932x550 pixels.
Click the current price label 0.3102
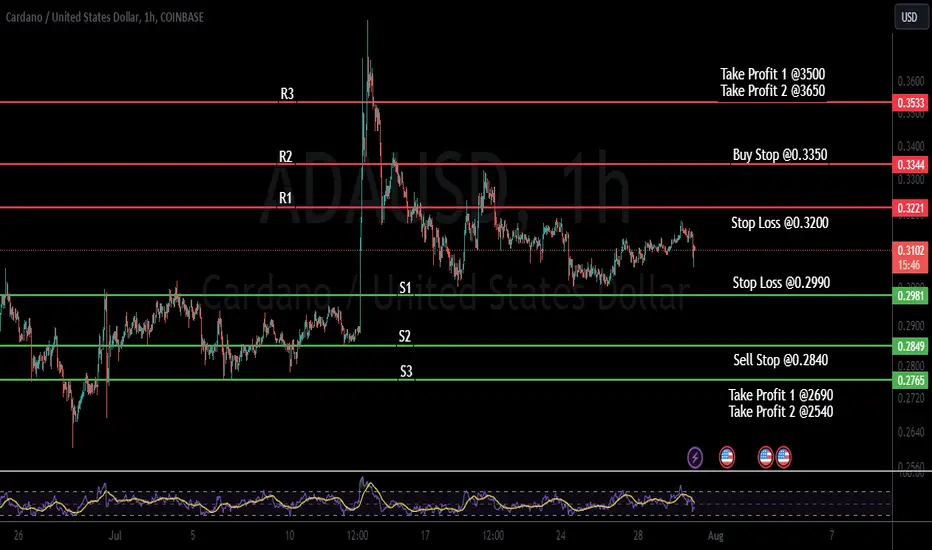911,250
